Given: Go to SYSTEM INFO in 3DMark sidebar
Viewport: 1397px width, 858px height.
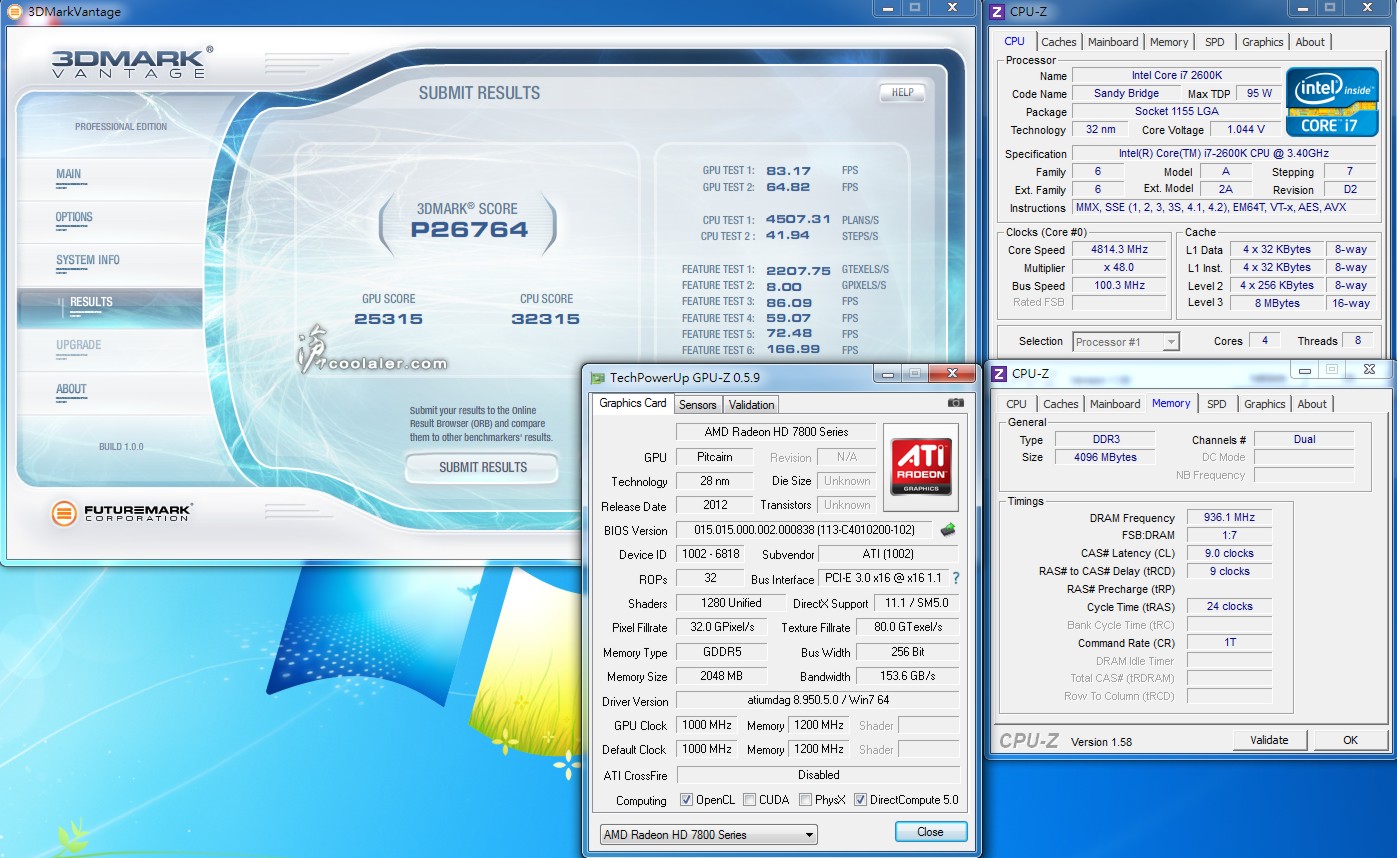Looking at the screenshot, I should [x=87, y=260].
